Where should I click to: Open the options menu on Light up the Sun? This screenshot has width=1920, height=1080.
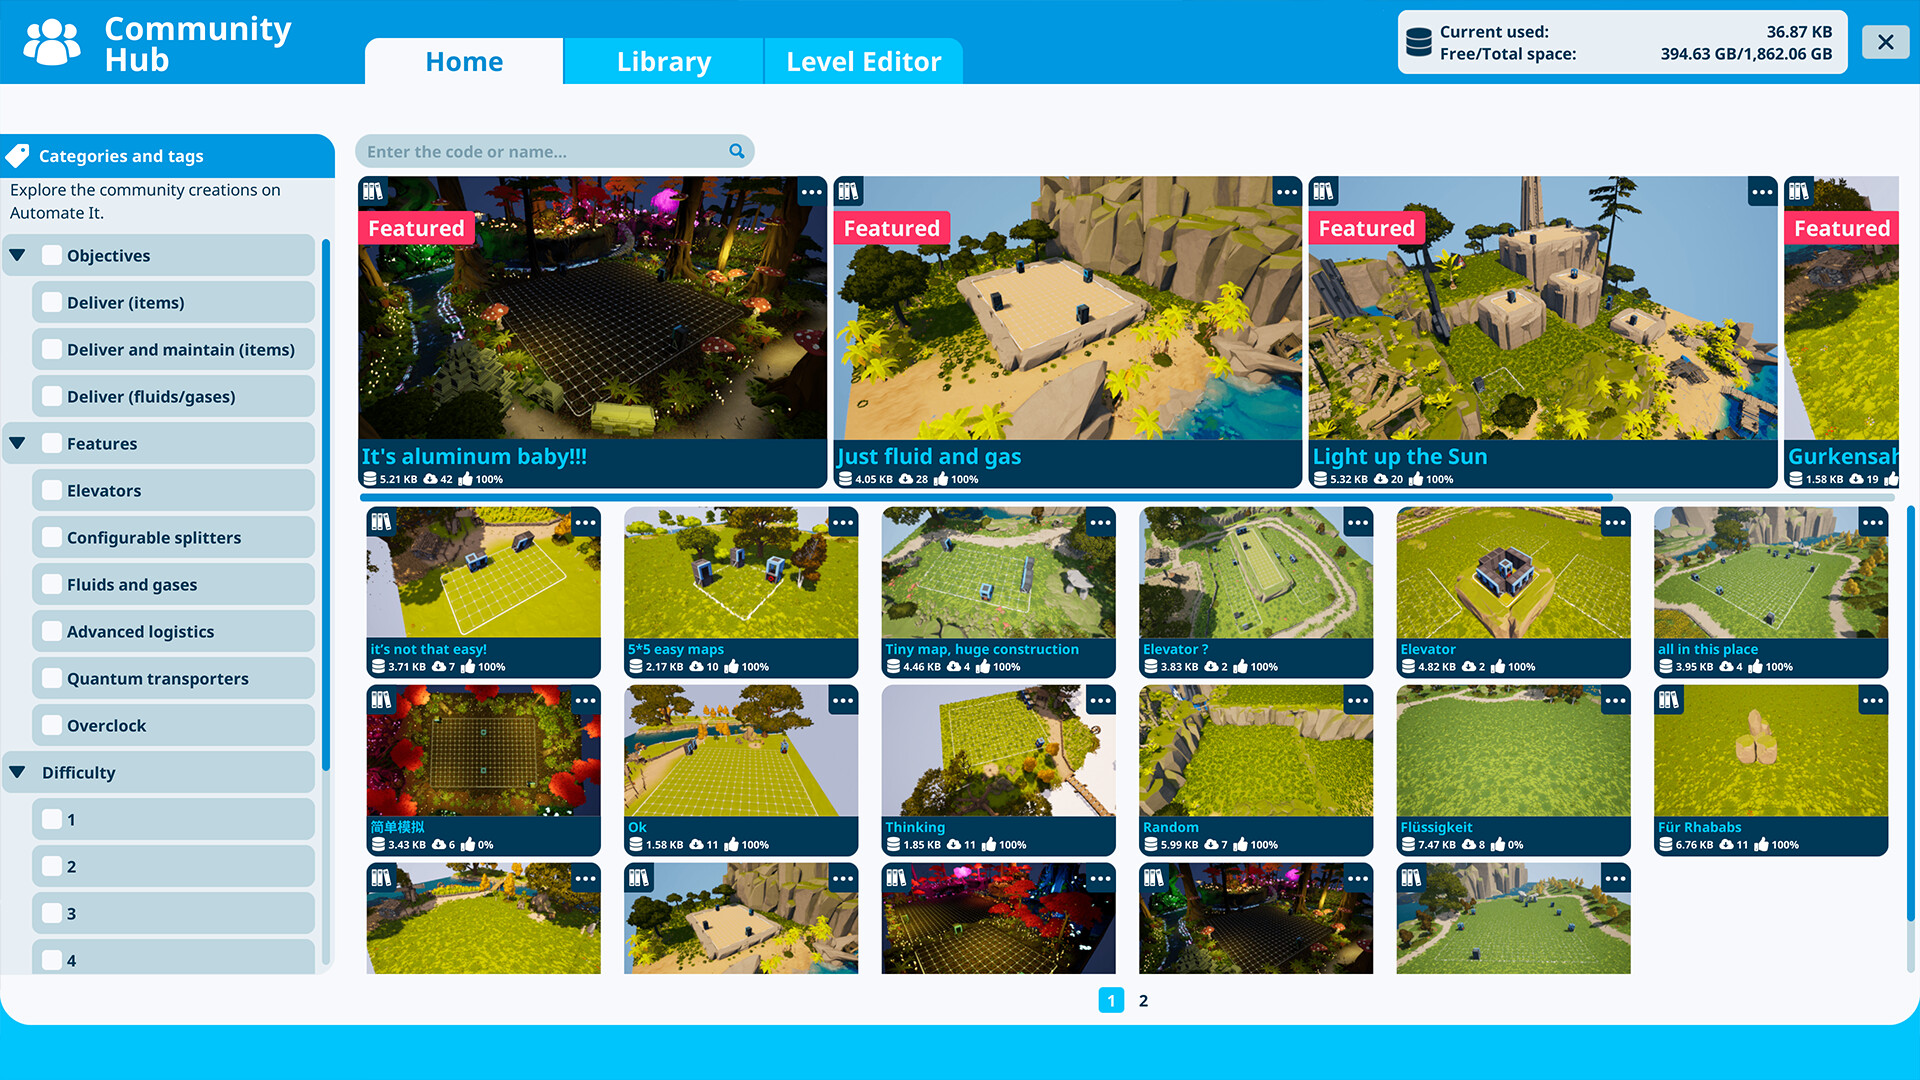(x=1762, y=192)
